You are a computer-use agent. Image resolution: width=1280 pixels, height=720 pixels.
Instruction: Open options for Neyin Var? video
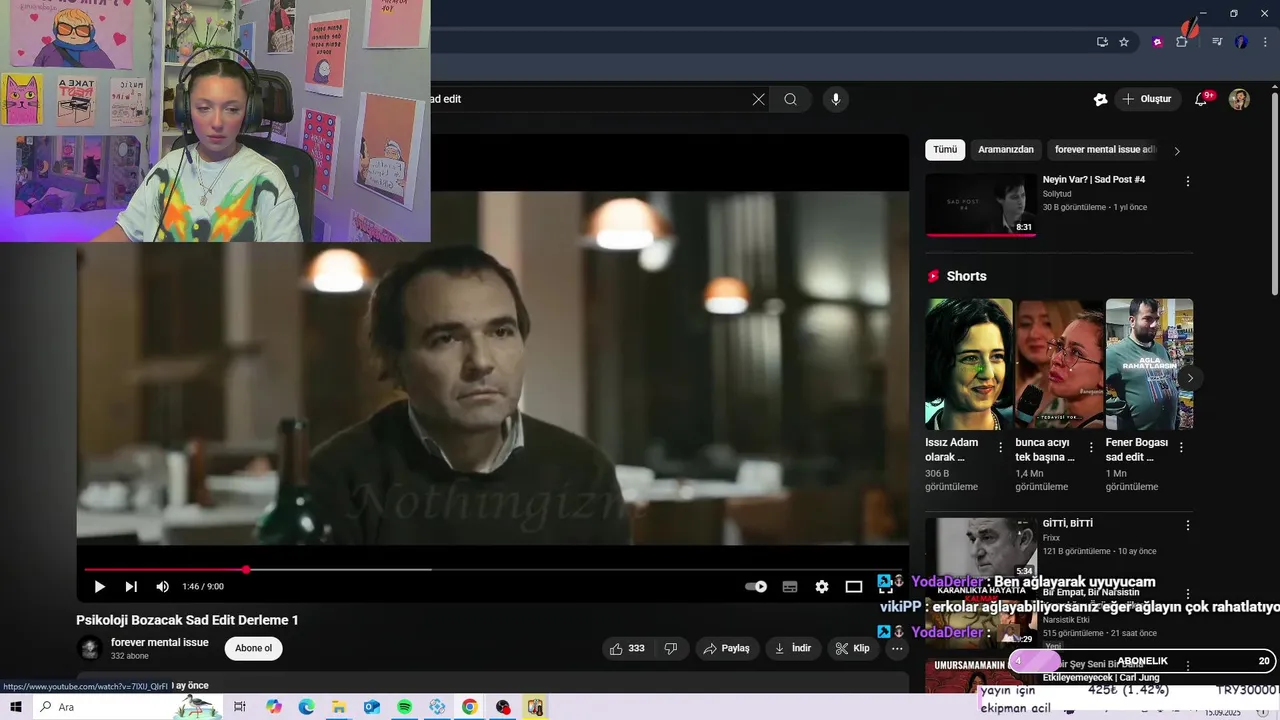pyautogui.click(x=1188, y=182)
